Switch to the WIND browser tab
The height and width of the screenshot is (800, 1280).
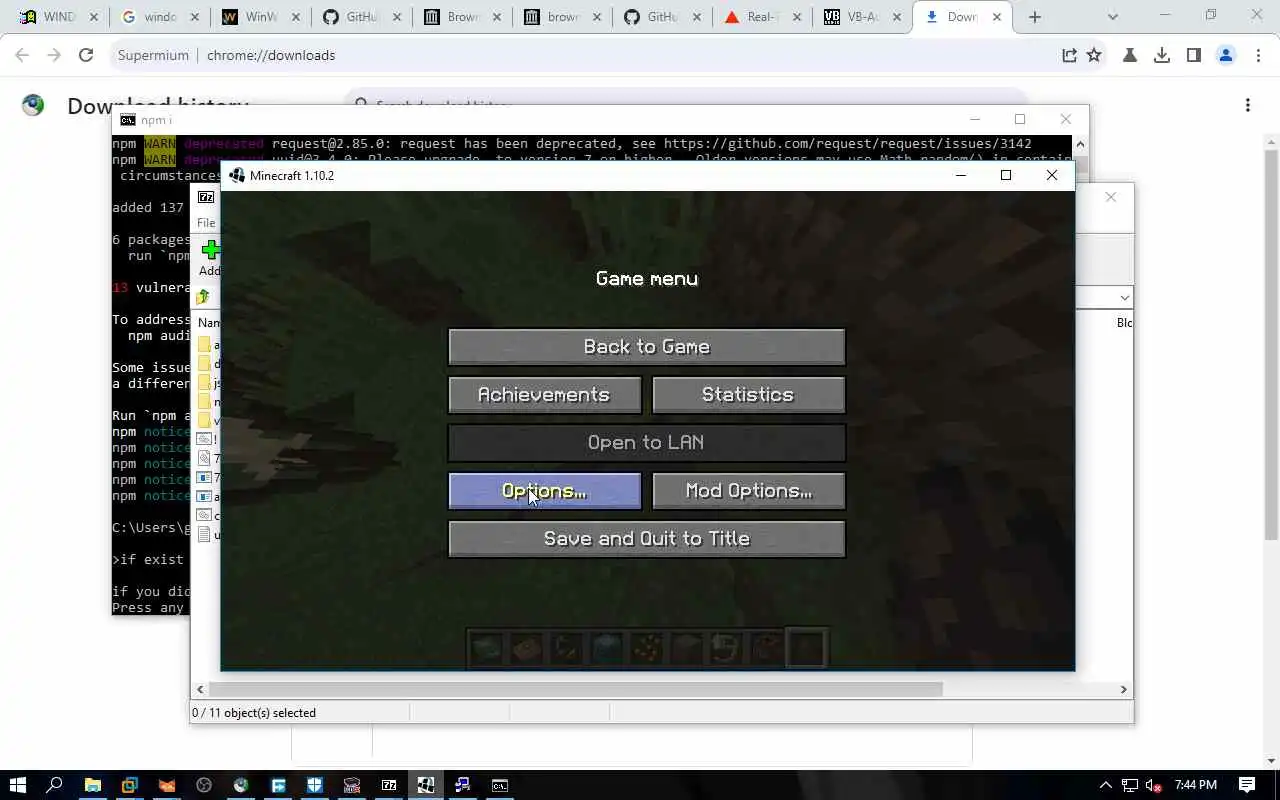pyautogui.click(x=58, y=17)
